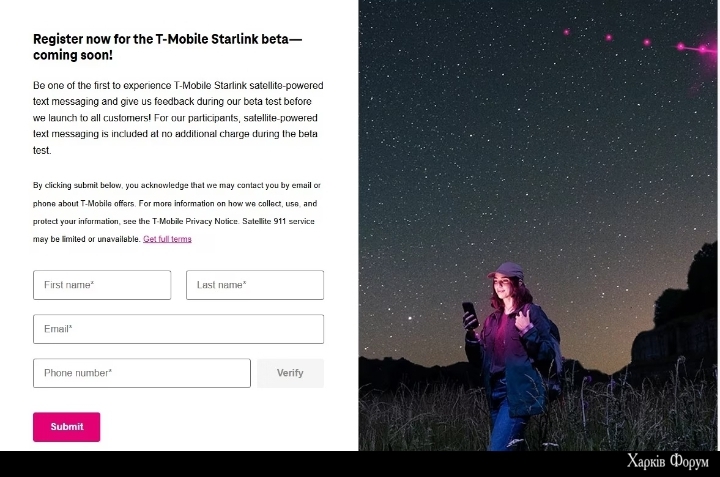The width and height of the screenshot is (720, 477).
Task: Click the First name input field
Action: point(102,285)
